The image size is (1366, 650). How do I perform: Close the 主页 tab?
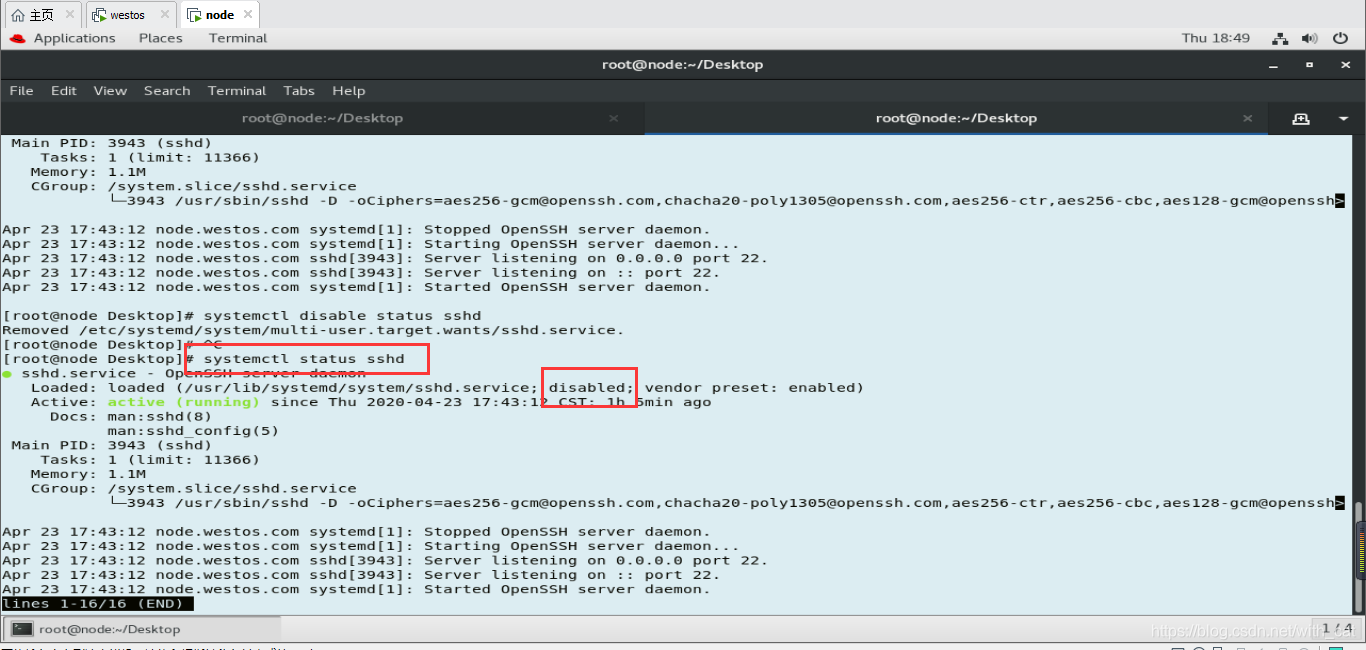70,15
